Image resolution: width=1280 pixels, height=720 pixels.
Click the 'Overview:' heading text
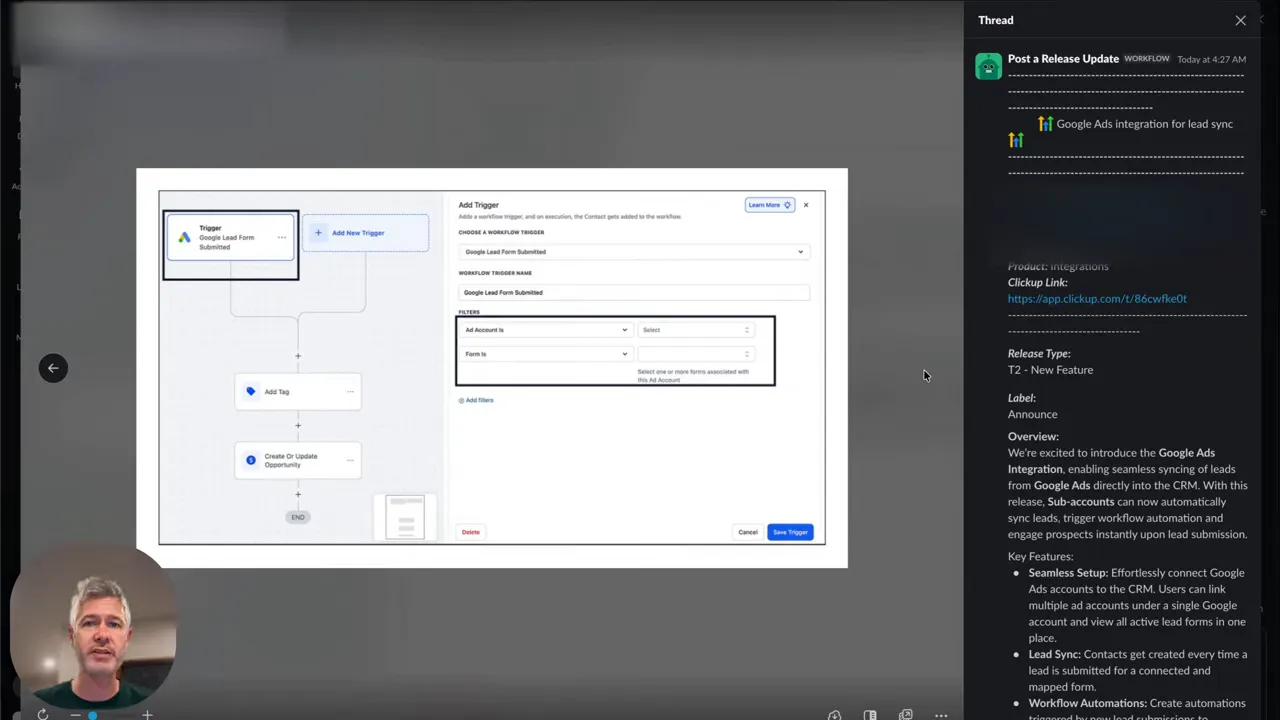click(1033, 436)
